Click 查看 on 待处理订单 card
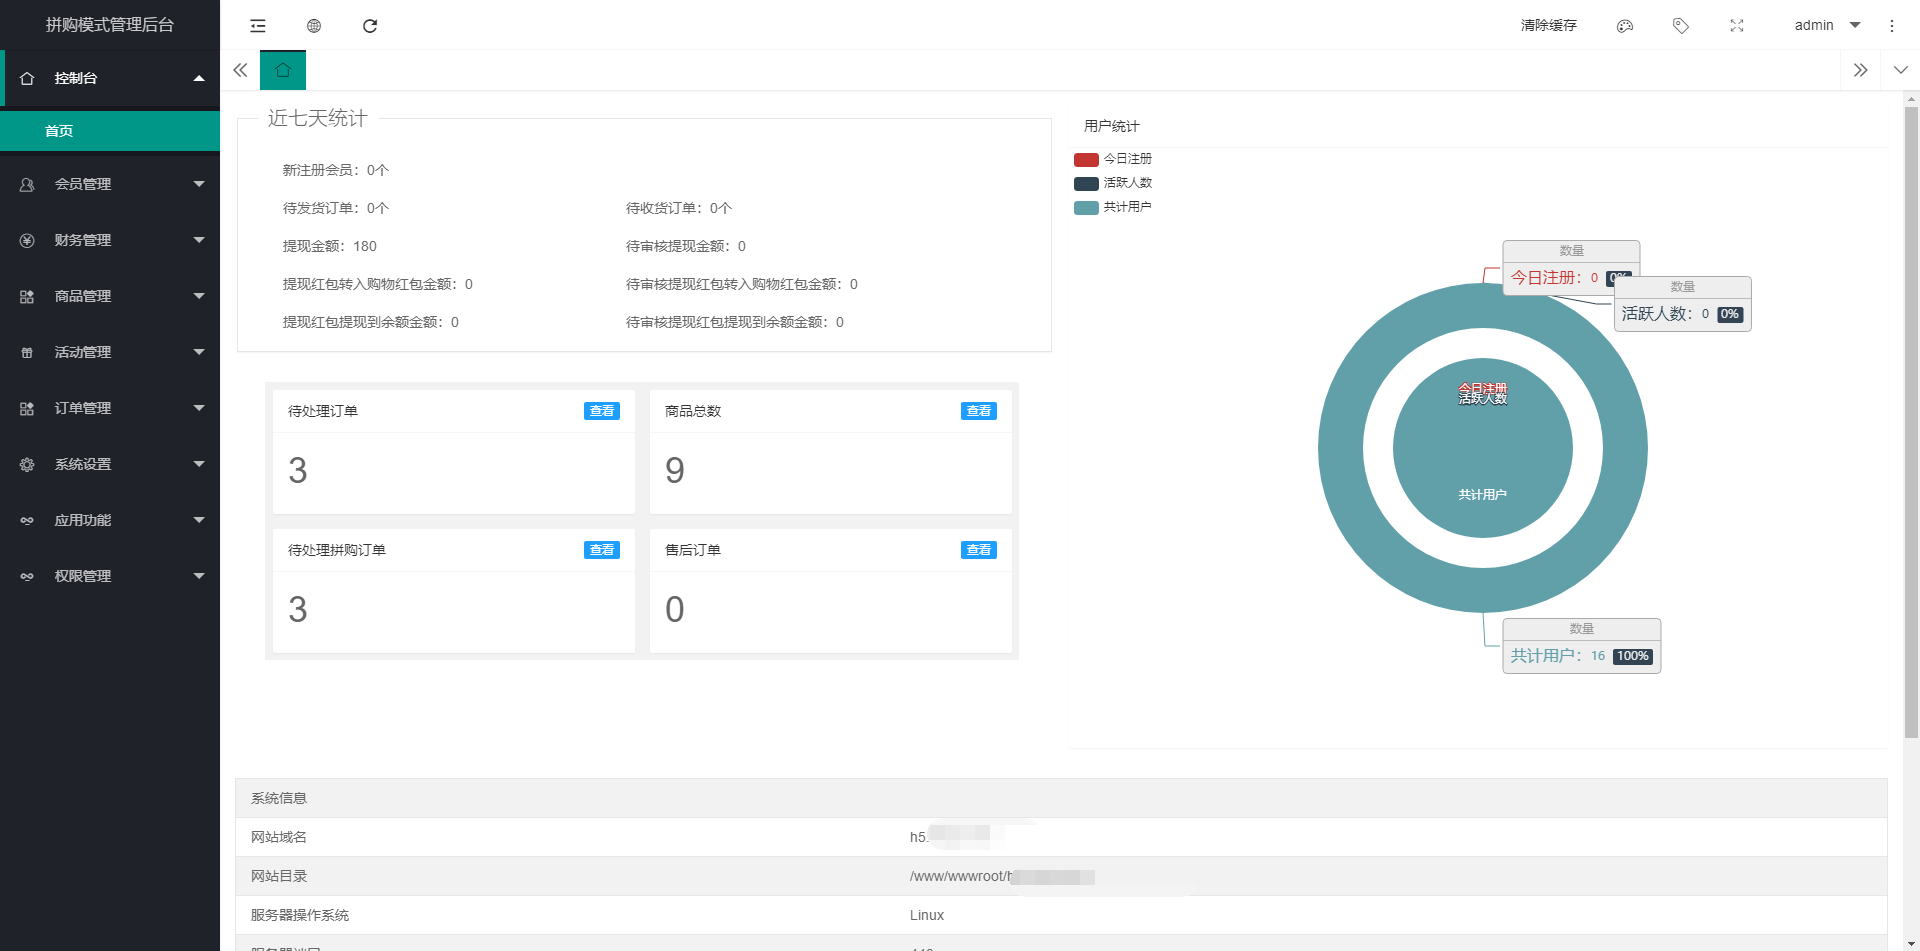 pyautogui.click(x=601, y=411)
